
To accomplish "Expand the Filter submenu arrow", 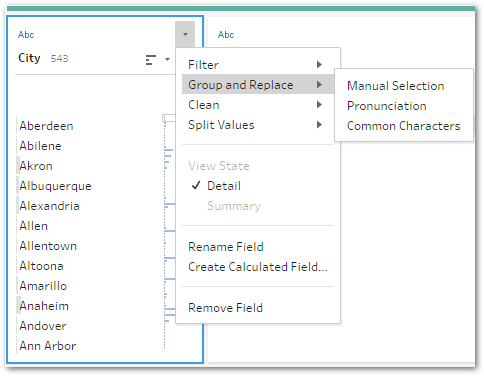I will click(x=319, y=64).
